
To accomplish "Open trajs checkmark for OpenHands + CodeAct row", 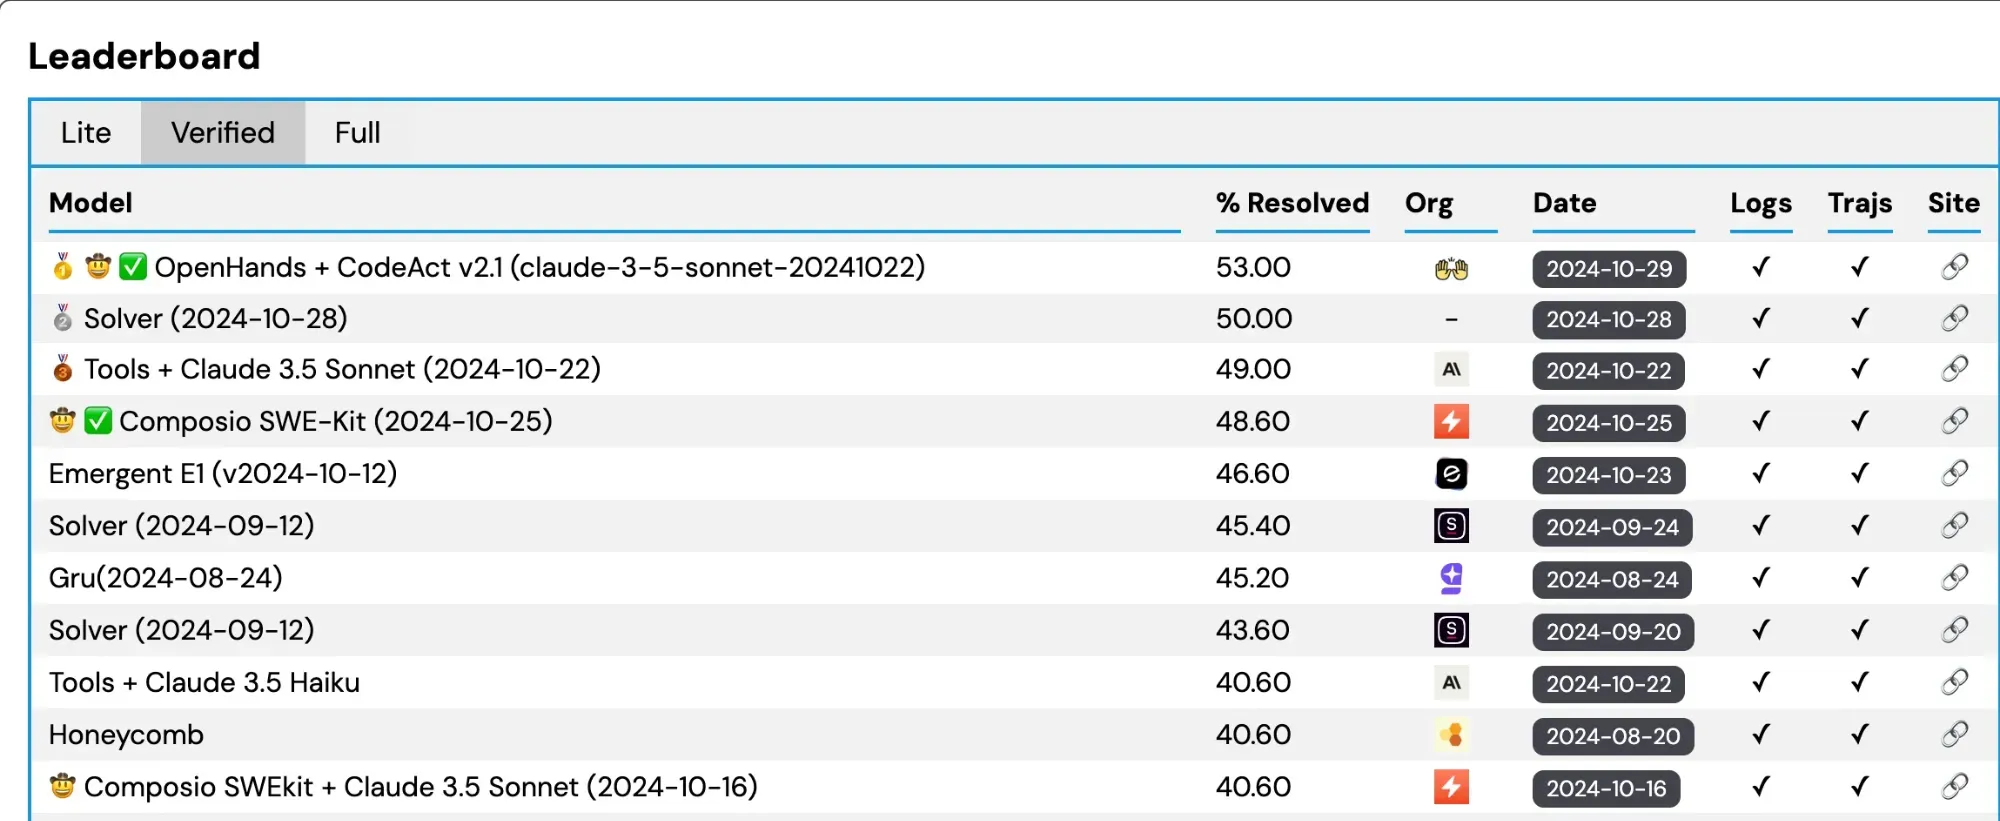I will (x=1860, y=267).
